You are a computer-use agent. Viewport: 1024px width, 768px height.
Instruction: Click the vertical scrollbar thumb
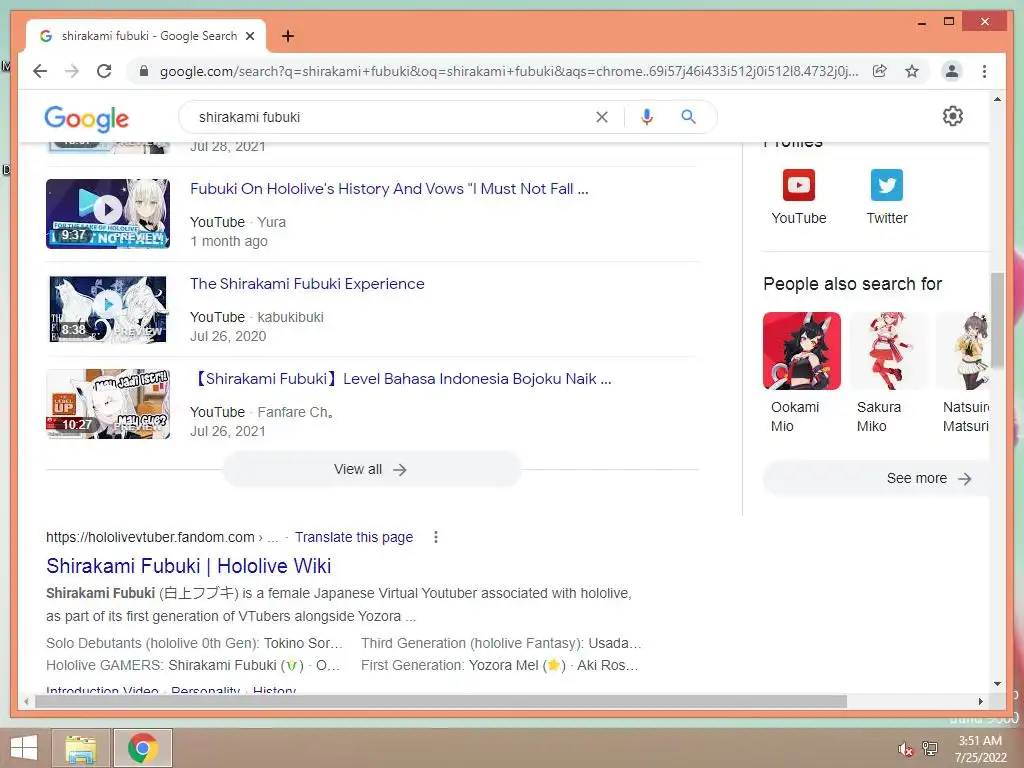pos(997,320)
